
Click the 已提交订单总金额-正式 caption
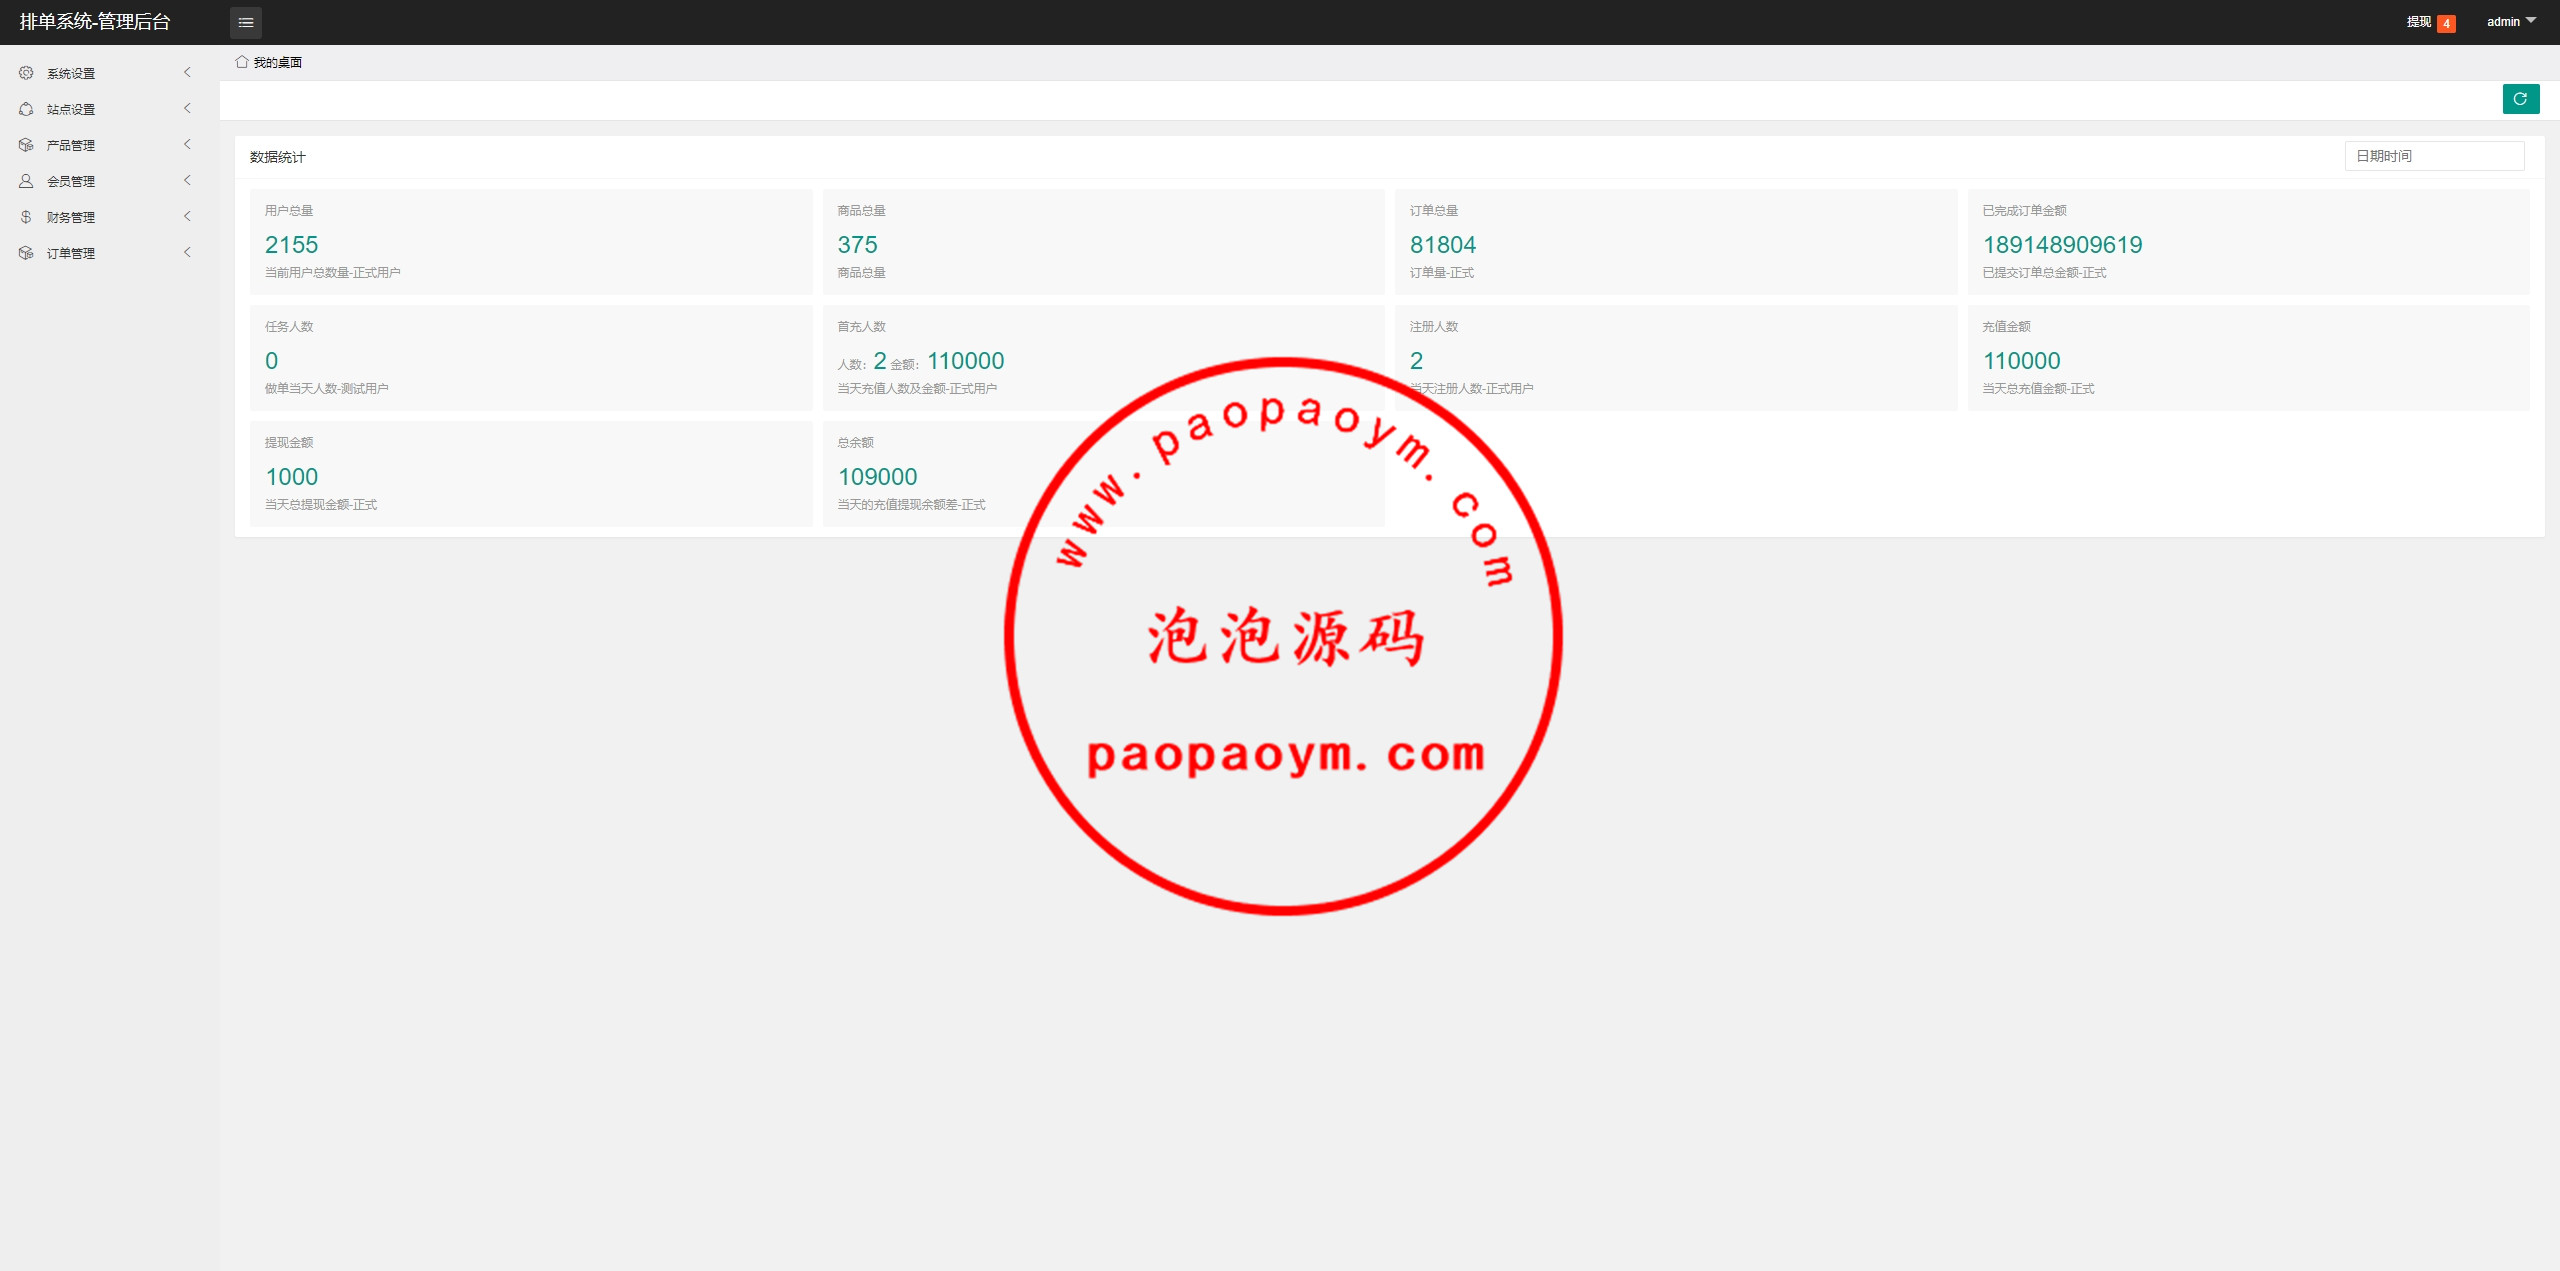click(2044, 273)
